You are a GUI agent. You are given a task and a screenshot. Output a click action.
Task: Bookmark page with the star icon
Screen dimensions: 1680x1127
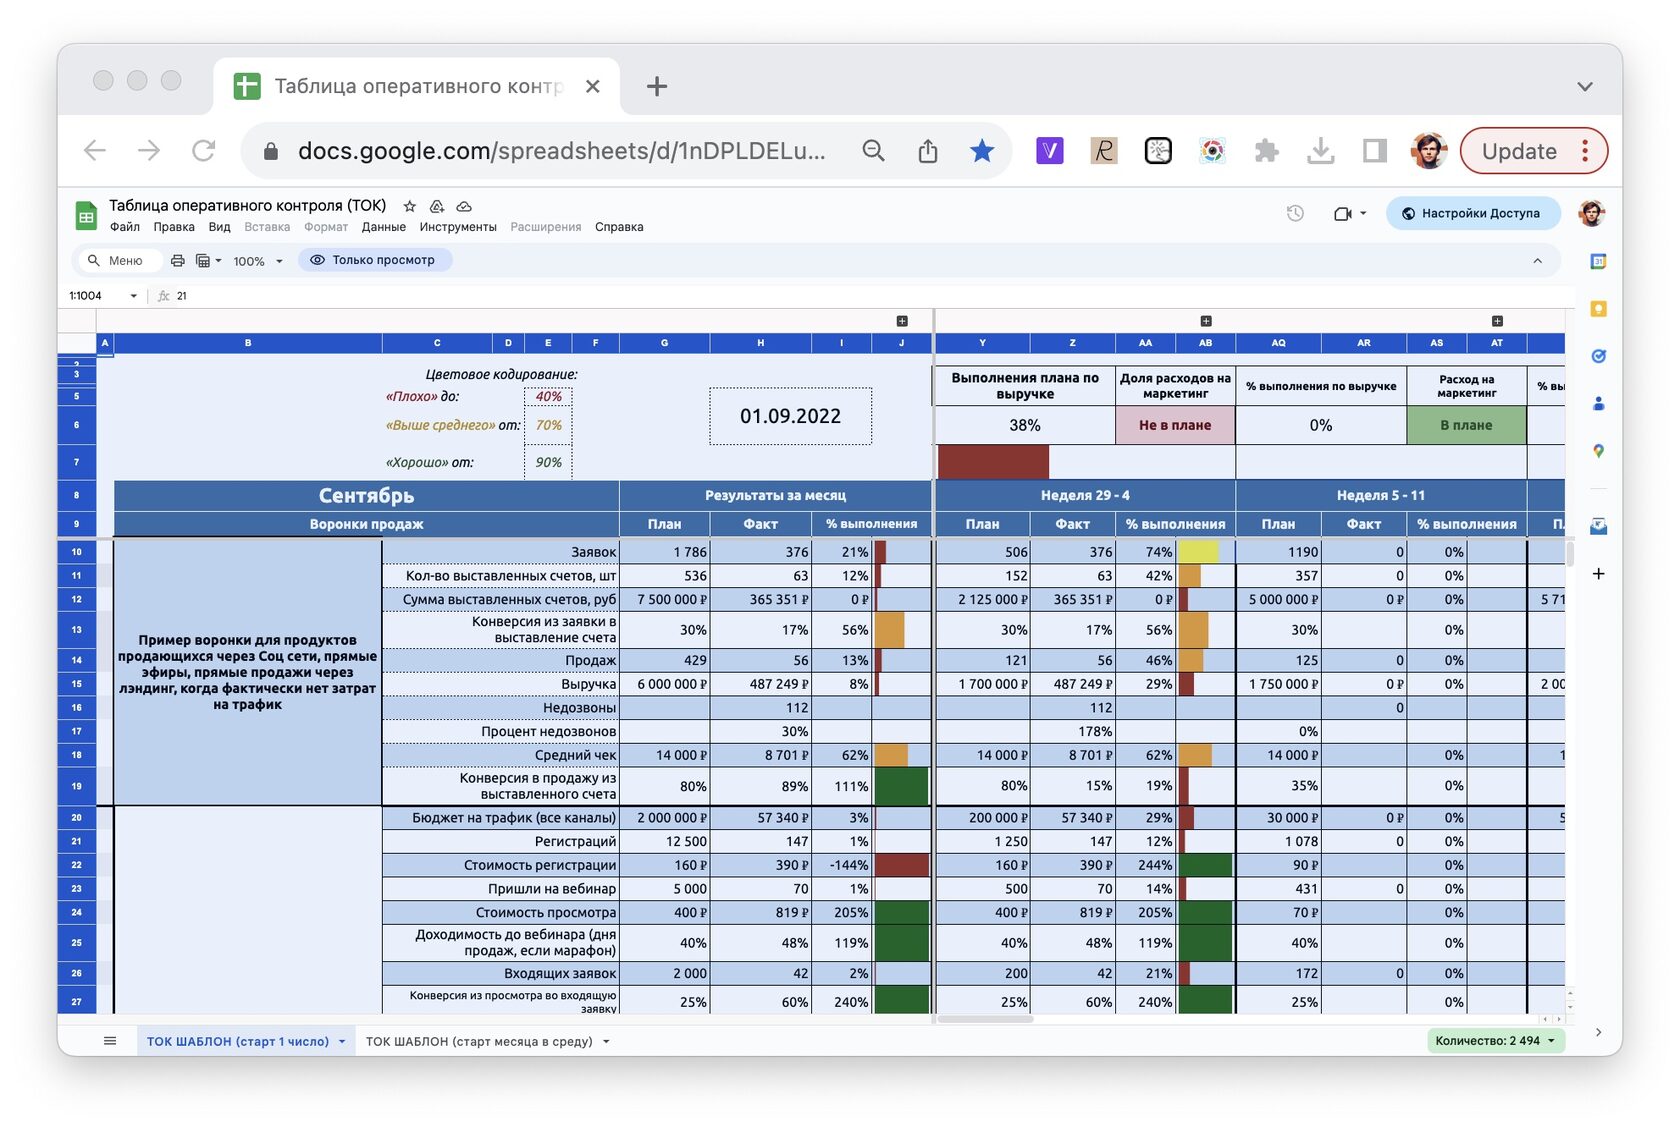[x=982, y=151]
